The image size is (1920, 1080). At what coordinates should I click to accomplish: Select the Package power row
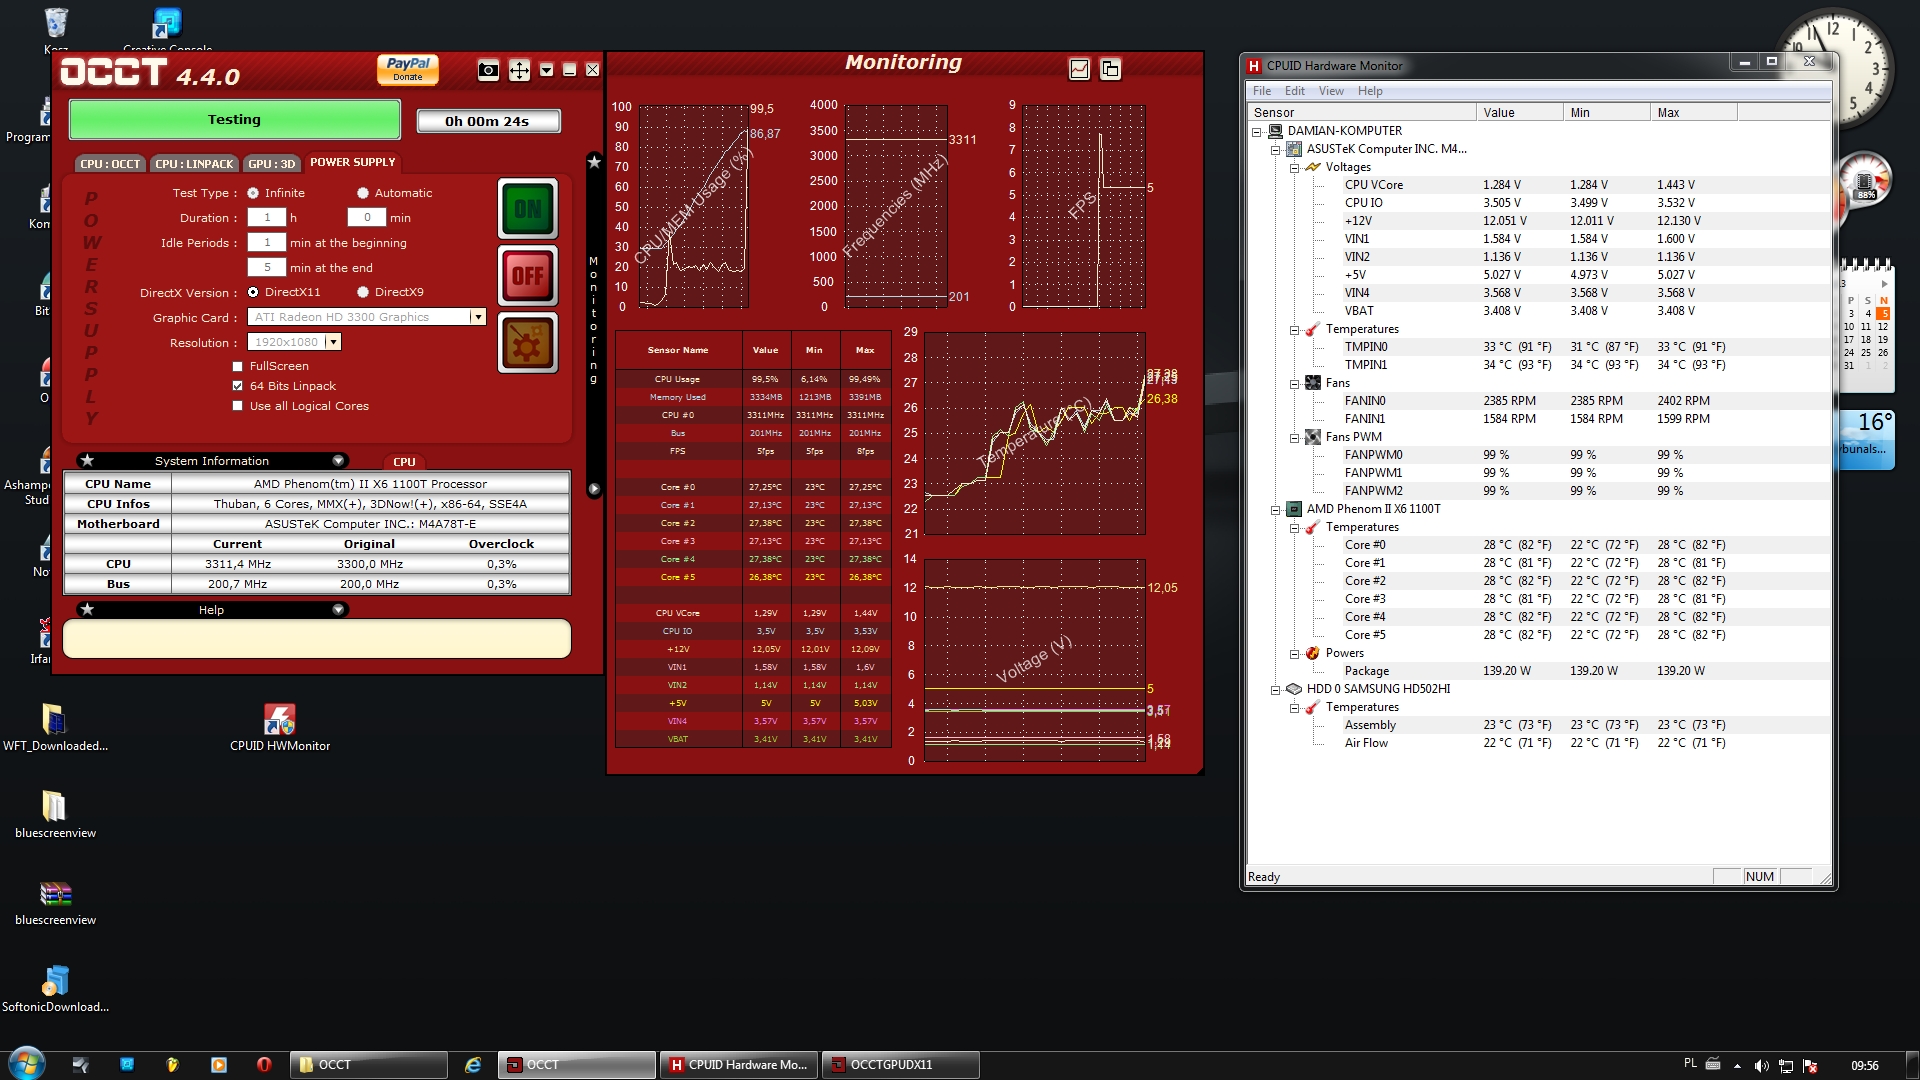point(1540,671)
